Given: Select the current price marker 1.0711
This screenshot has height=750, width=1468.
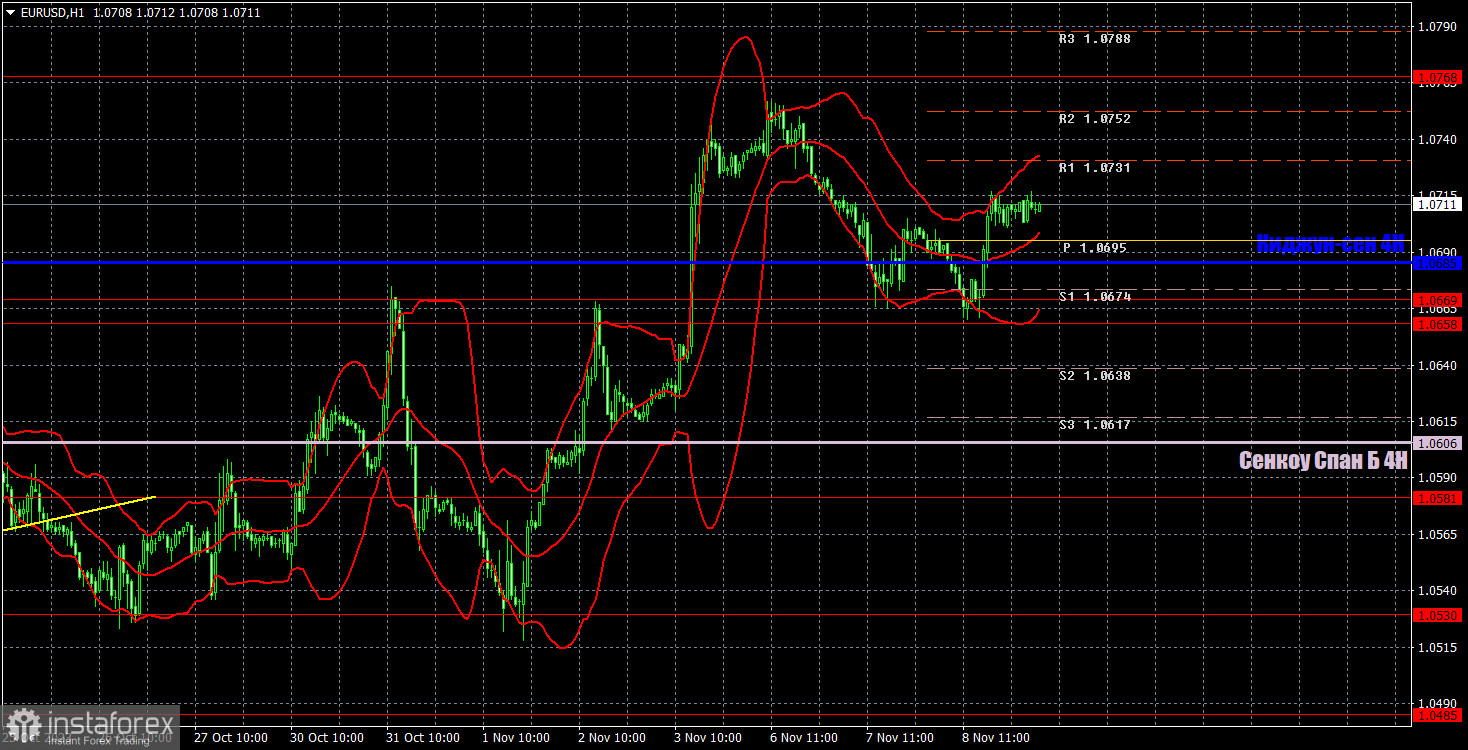Looking at the screenshot, I should point(1438,204).
